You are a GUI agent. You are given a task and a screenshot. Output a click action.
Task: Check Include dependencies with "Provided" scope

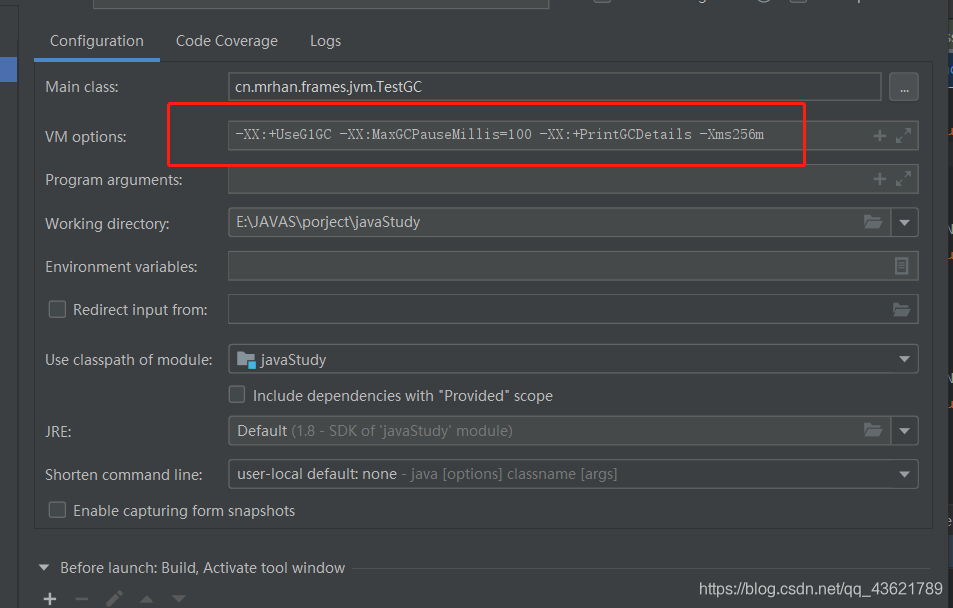(x=237, y=395)
